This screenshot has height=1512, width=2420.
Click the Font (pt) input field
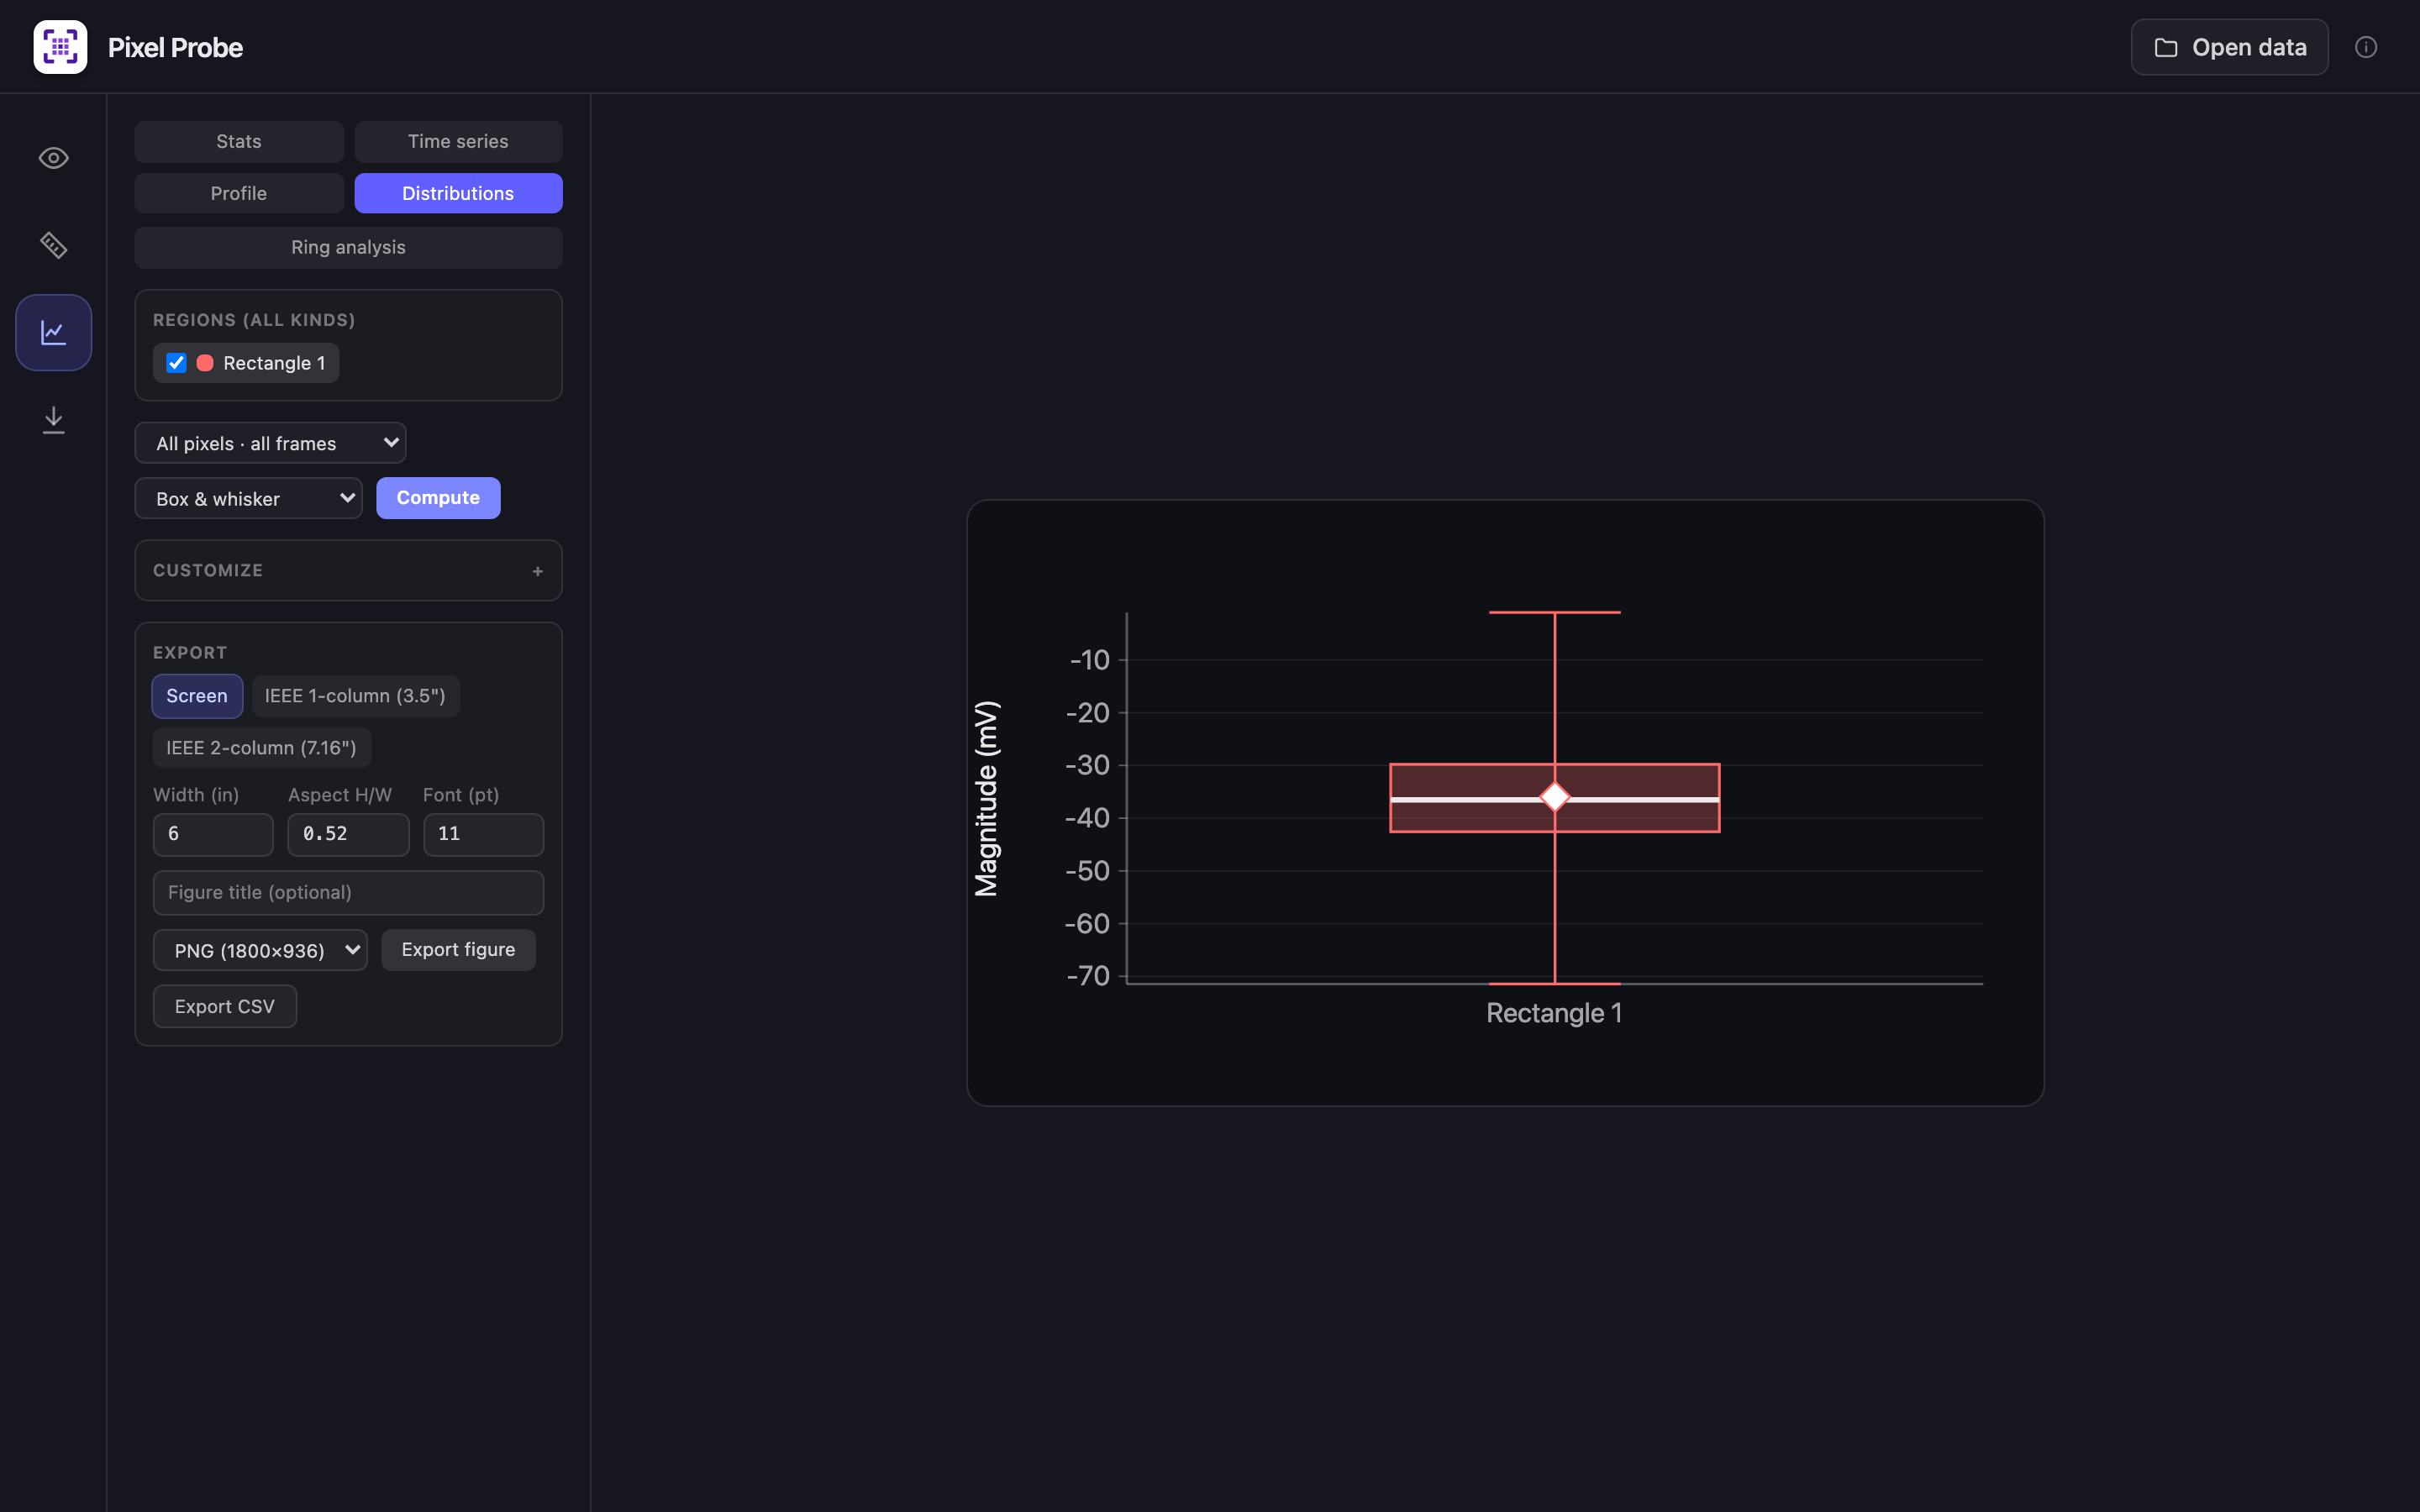(x=483, y=834)
